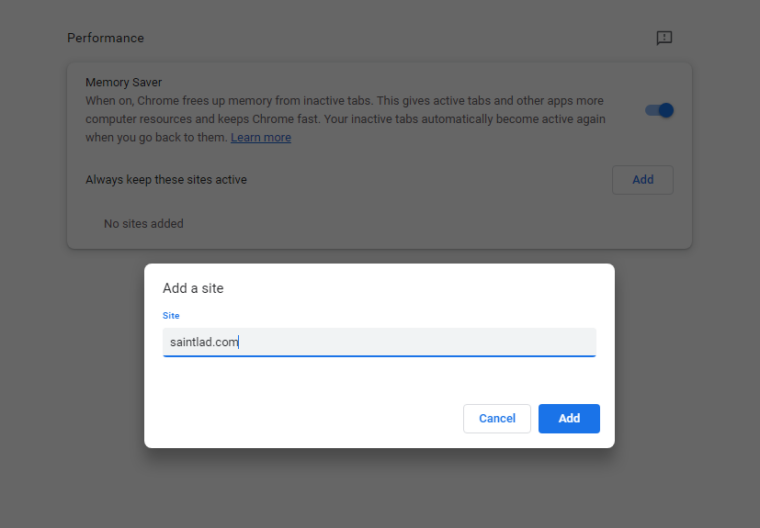Click into the Site input field
This screenshot has width=760, height=528.
380,342
